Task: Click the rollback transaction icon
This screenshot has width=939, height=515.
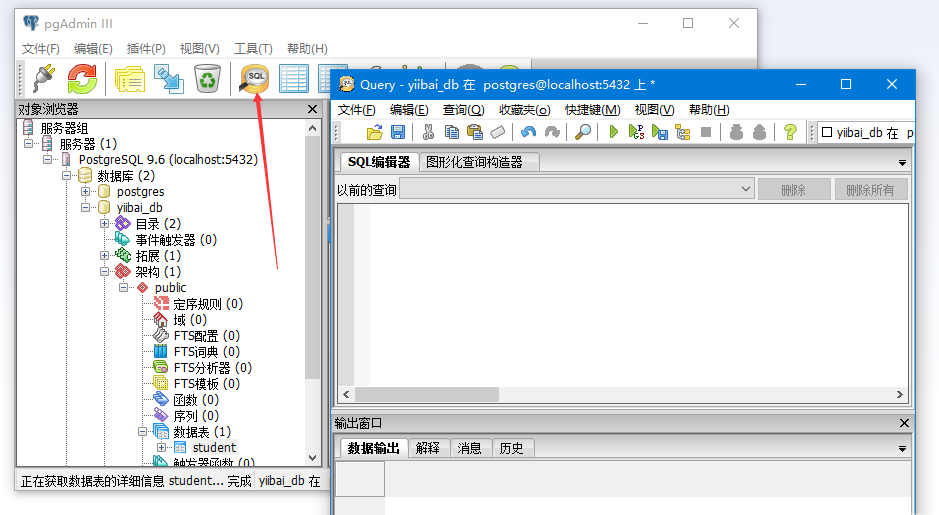Action: click(759, 132)
